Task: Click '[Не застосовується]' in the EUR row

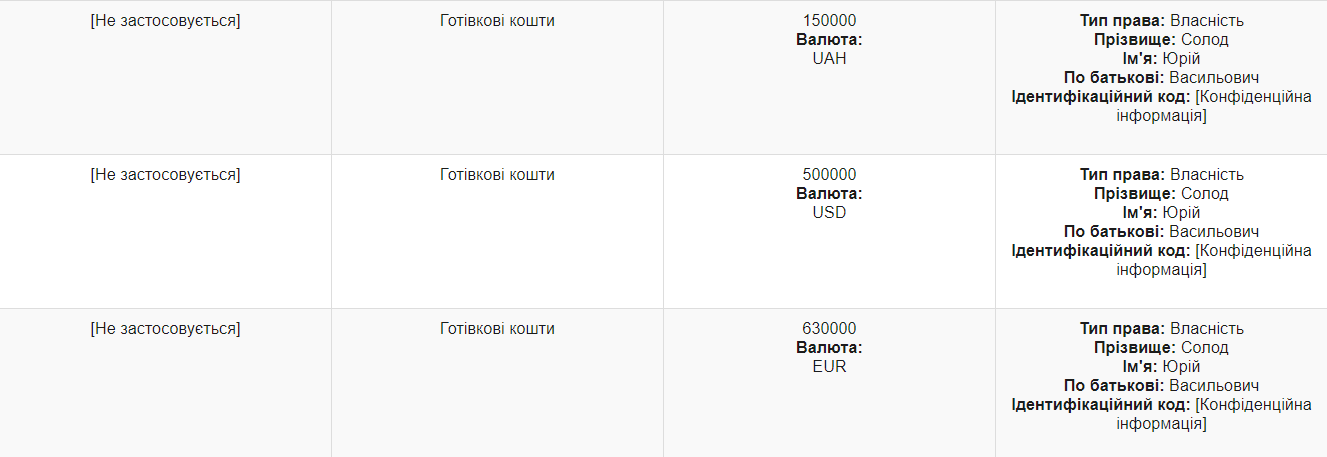Action: (165, 328)
